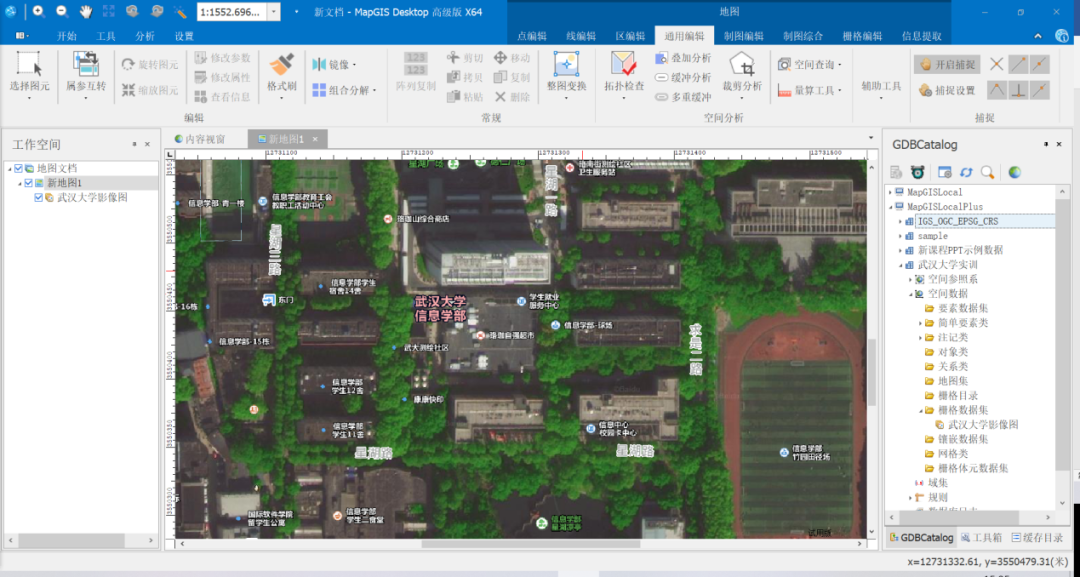Close the 工作空间 panel
The height and width of the screenshot is (577, 1080).
point(147,145)
